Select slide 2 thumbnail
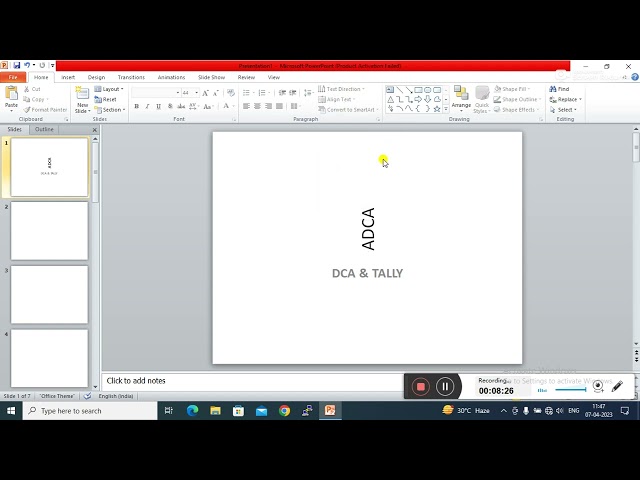The height and width of the screenshot is (480, 640). point(49,231)
